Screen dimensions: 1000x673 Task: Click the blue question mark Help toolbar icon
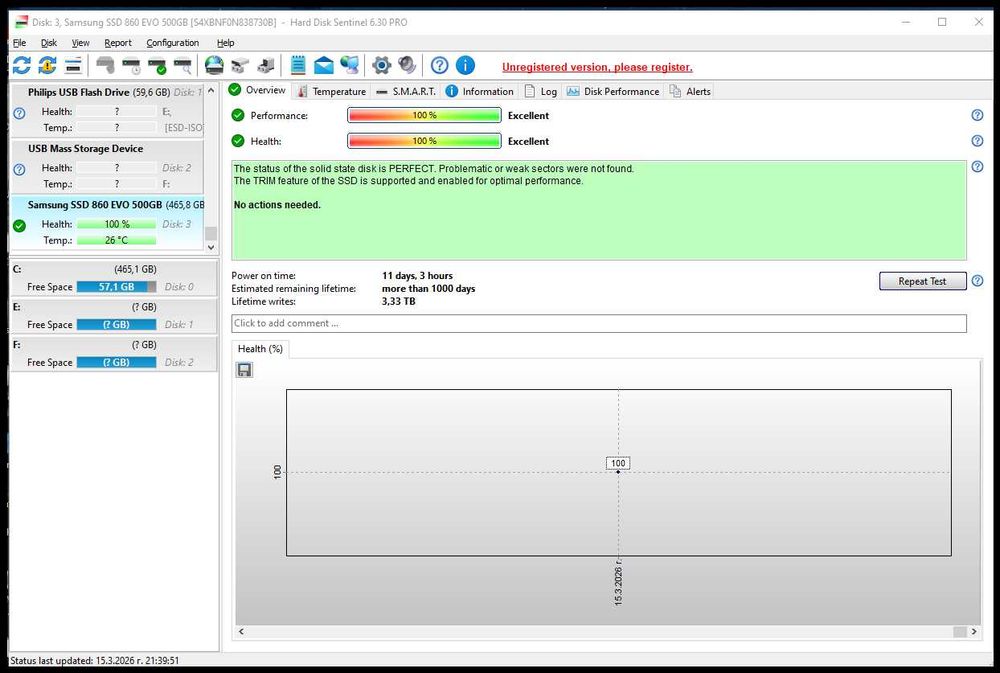[439, 65]
